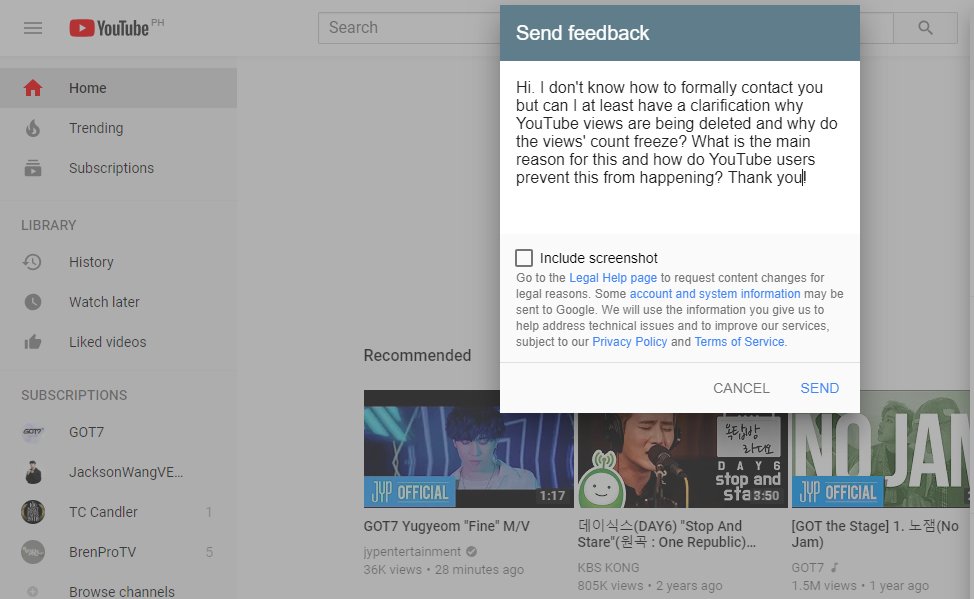
Task: Click the search magnifier button
Action: (x=925, y=28)
